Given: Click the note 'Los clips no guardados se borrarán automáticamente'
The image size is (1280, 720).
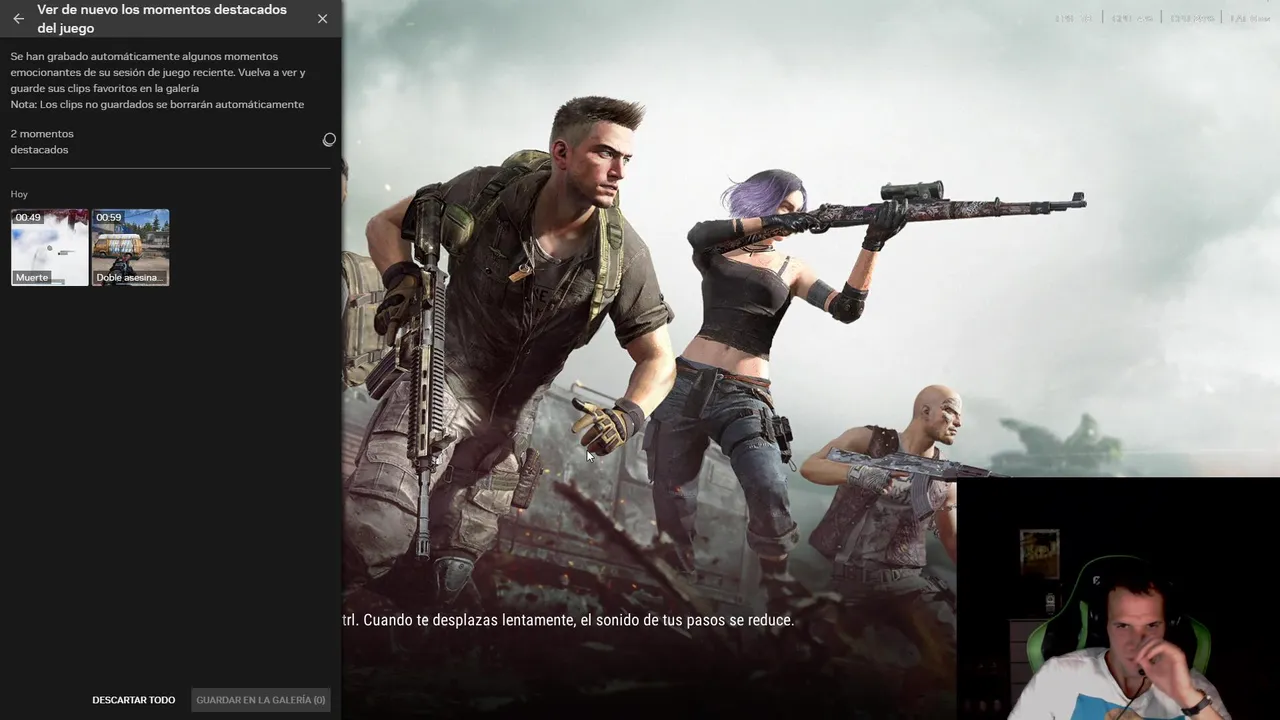Looking at the screenshot, I should pos(157,105).
